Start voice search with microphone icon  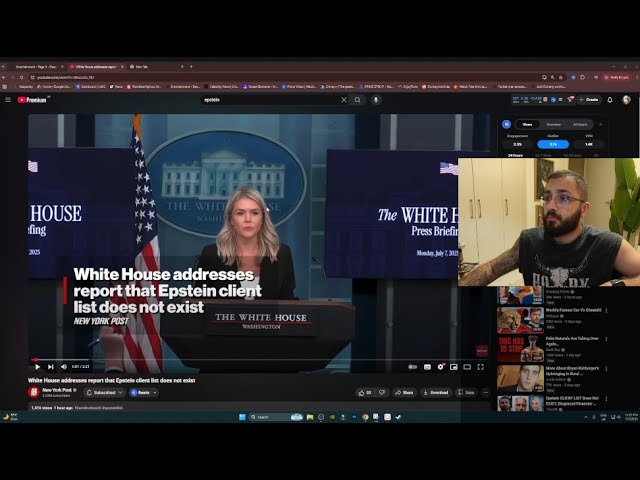pyautogui.click(x=376, y=100)
